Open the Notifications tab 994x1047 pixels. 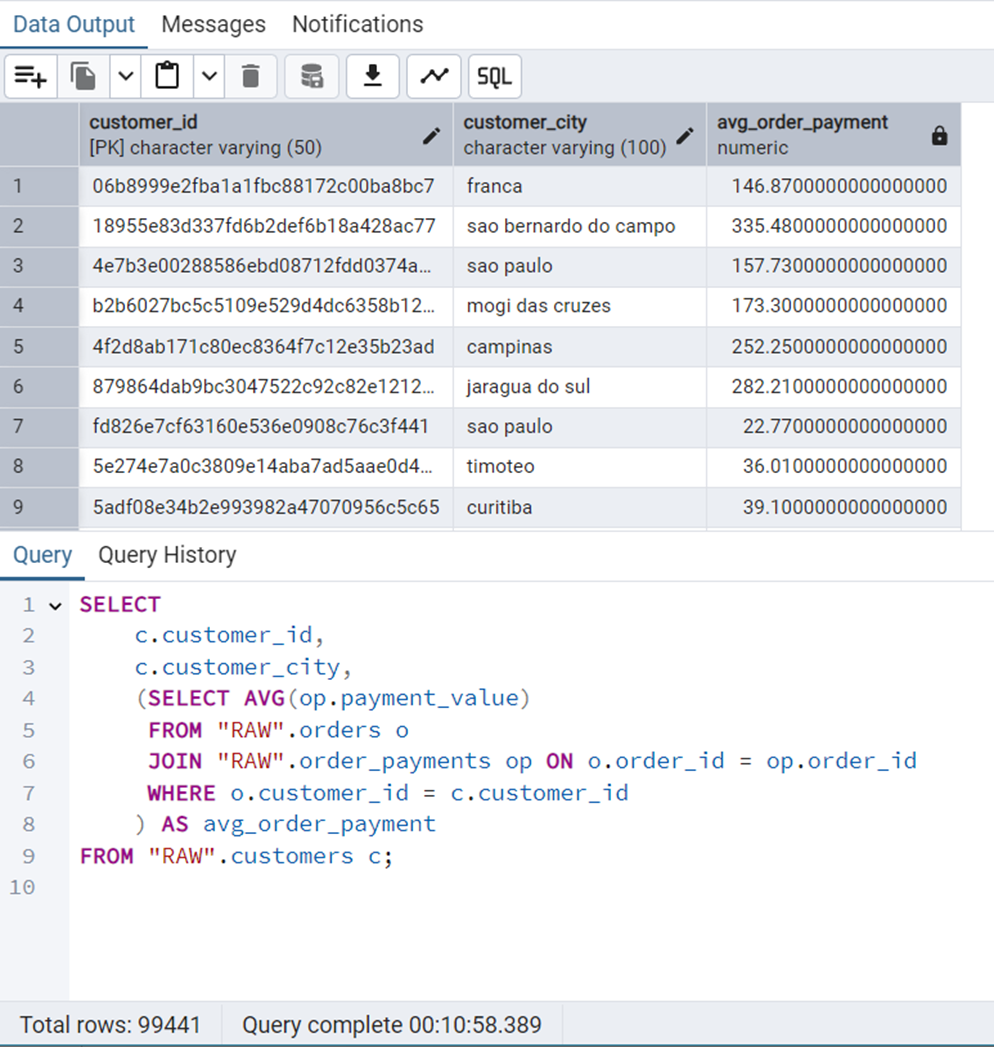[x=357, y=24]
